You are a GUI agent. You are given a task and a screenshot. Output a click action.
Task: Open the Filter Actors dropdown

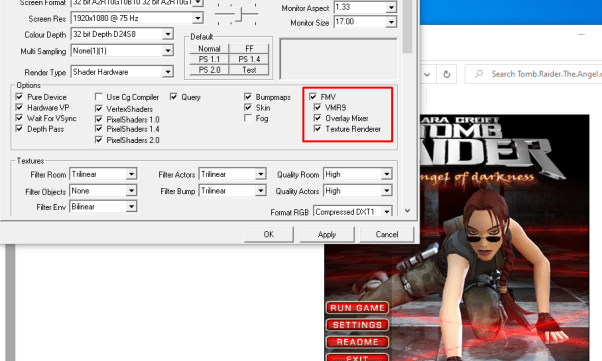(x=261, y=174)
